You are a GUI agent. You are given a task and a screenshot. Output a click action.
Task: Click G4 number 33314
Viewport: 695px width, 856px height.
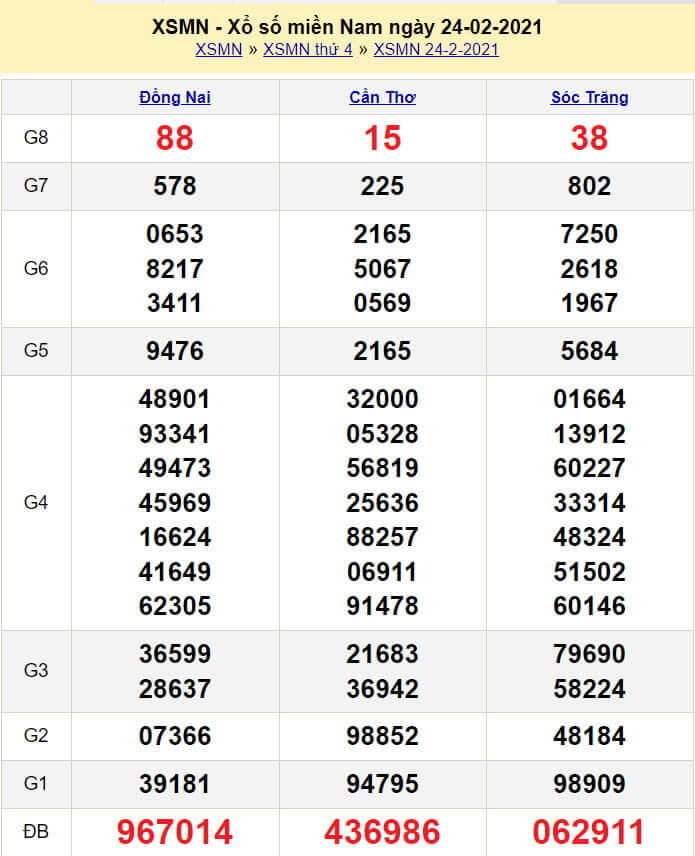coord(590,503)
